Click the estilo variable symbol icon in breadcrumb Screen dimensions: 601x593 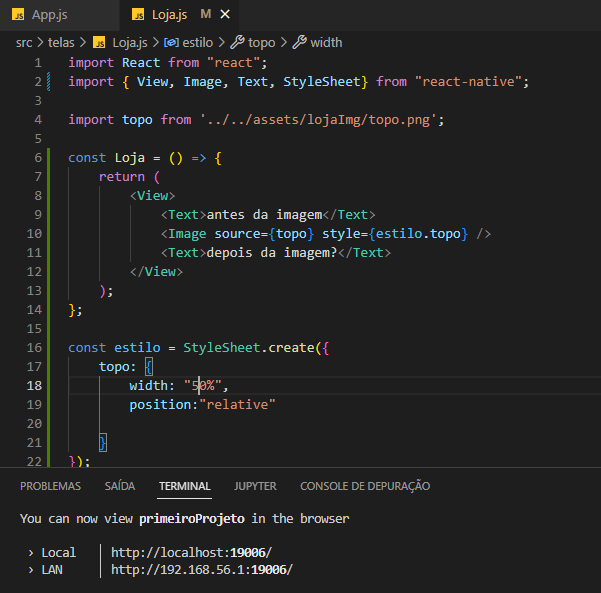[171, 43]
